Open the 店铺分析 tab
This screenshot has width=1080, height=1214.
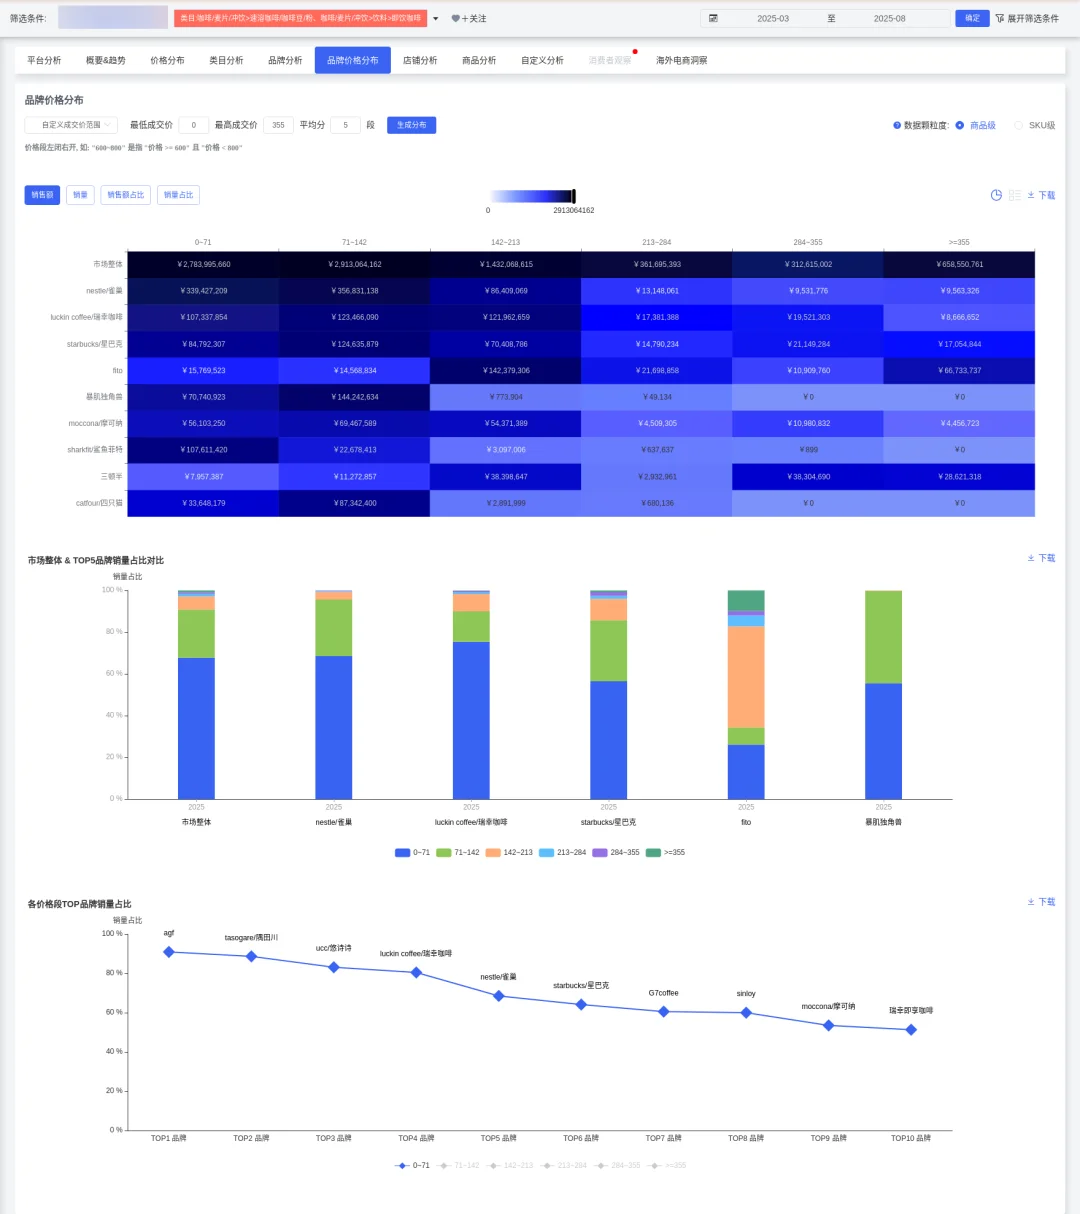pyautogui.click(x=420, y=61)
